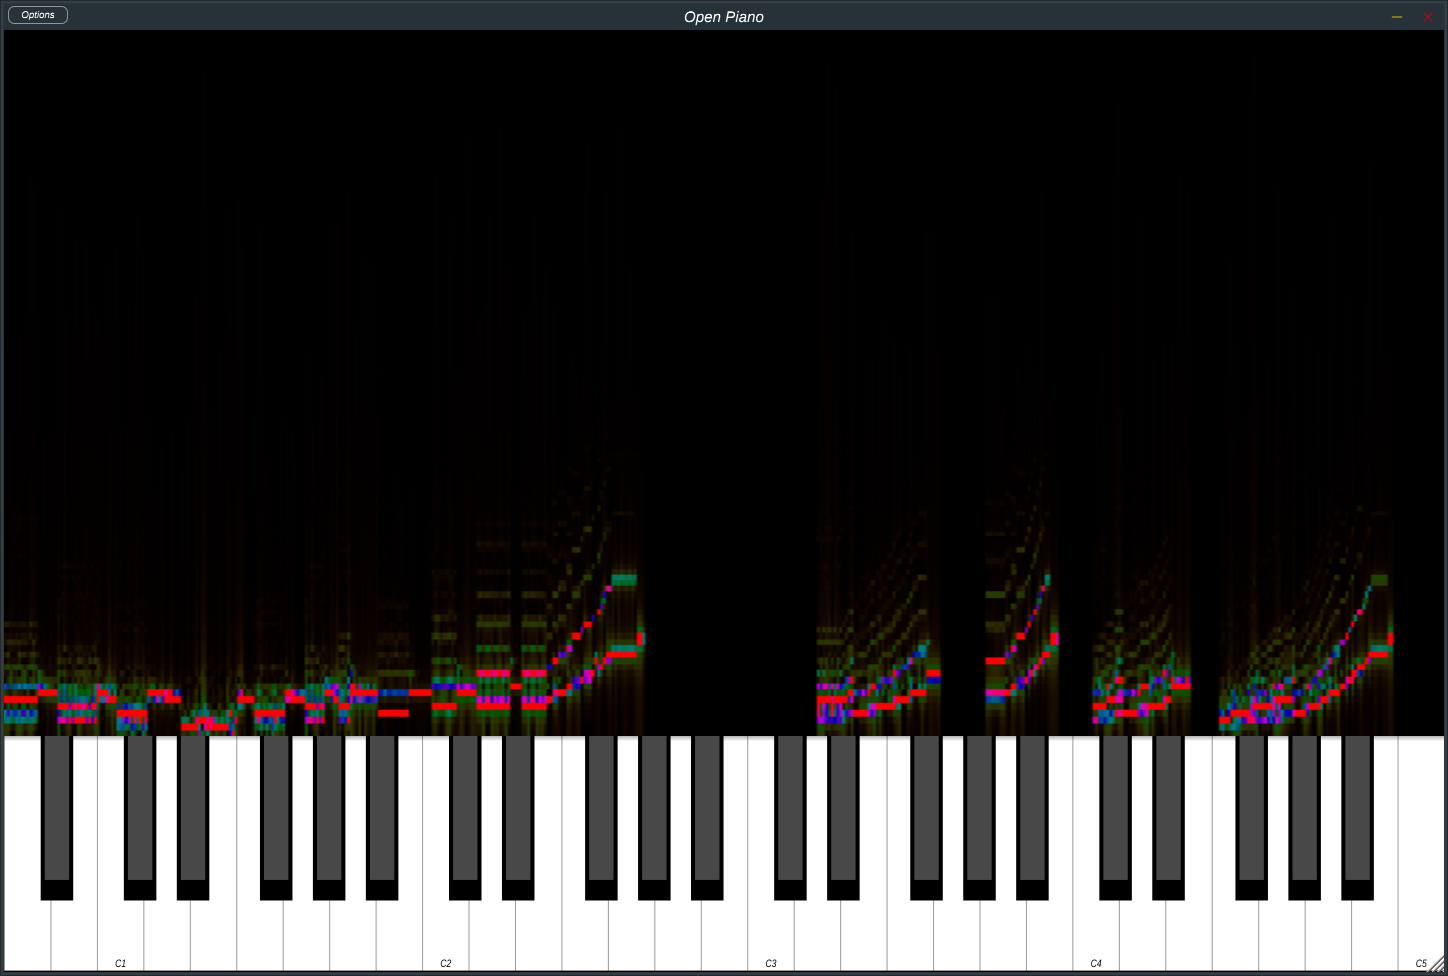
Task: Open the Options menu button
Action: pos(38,15)
